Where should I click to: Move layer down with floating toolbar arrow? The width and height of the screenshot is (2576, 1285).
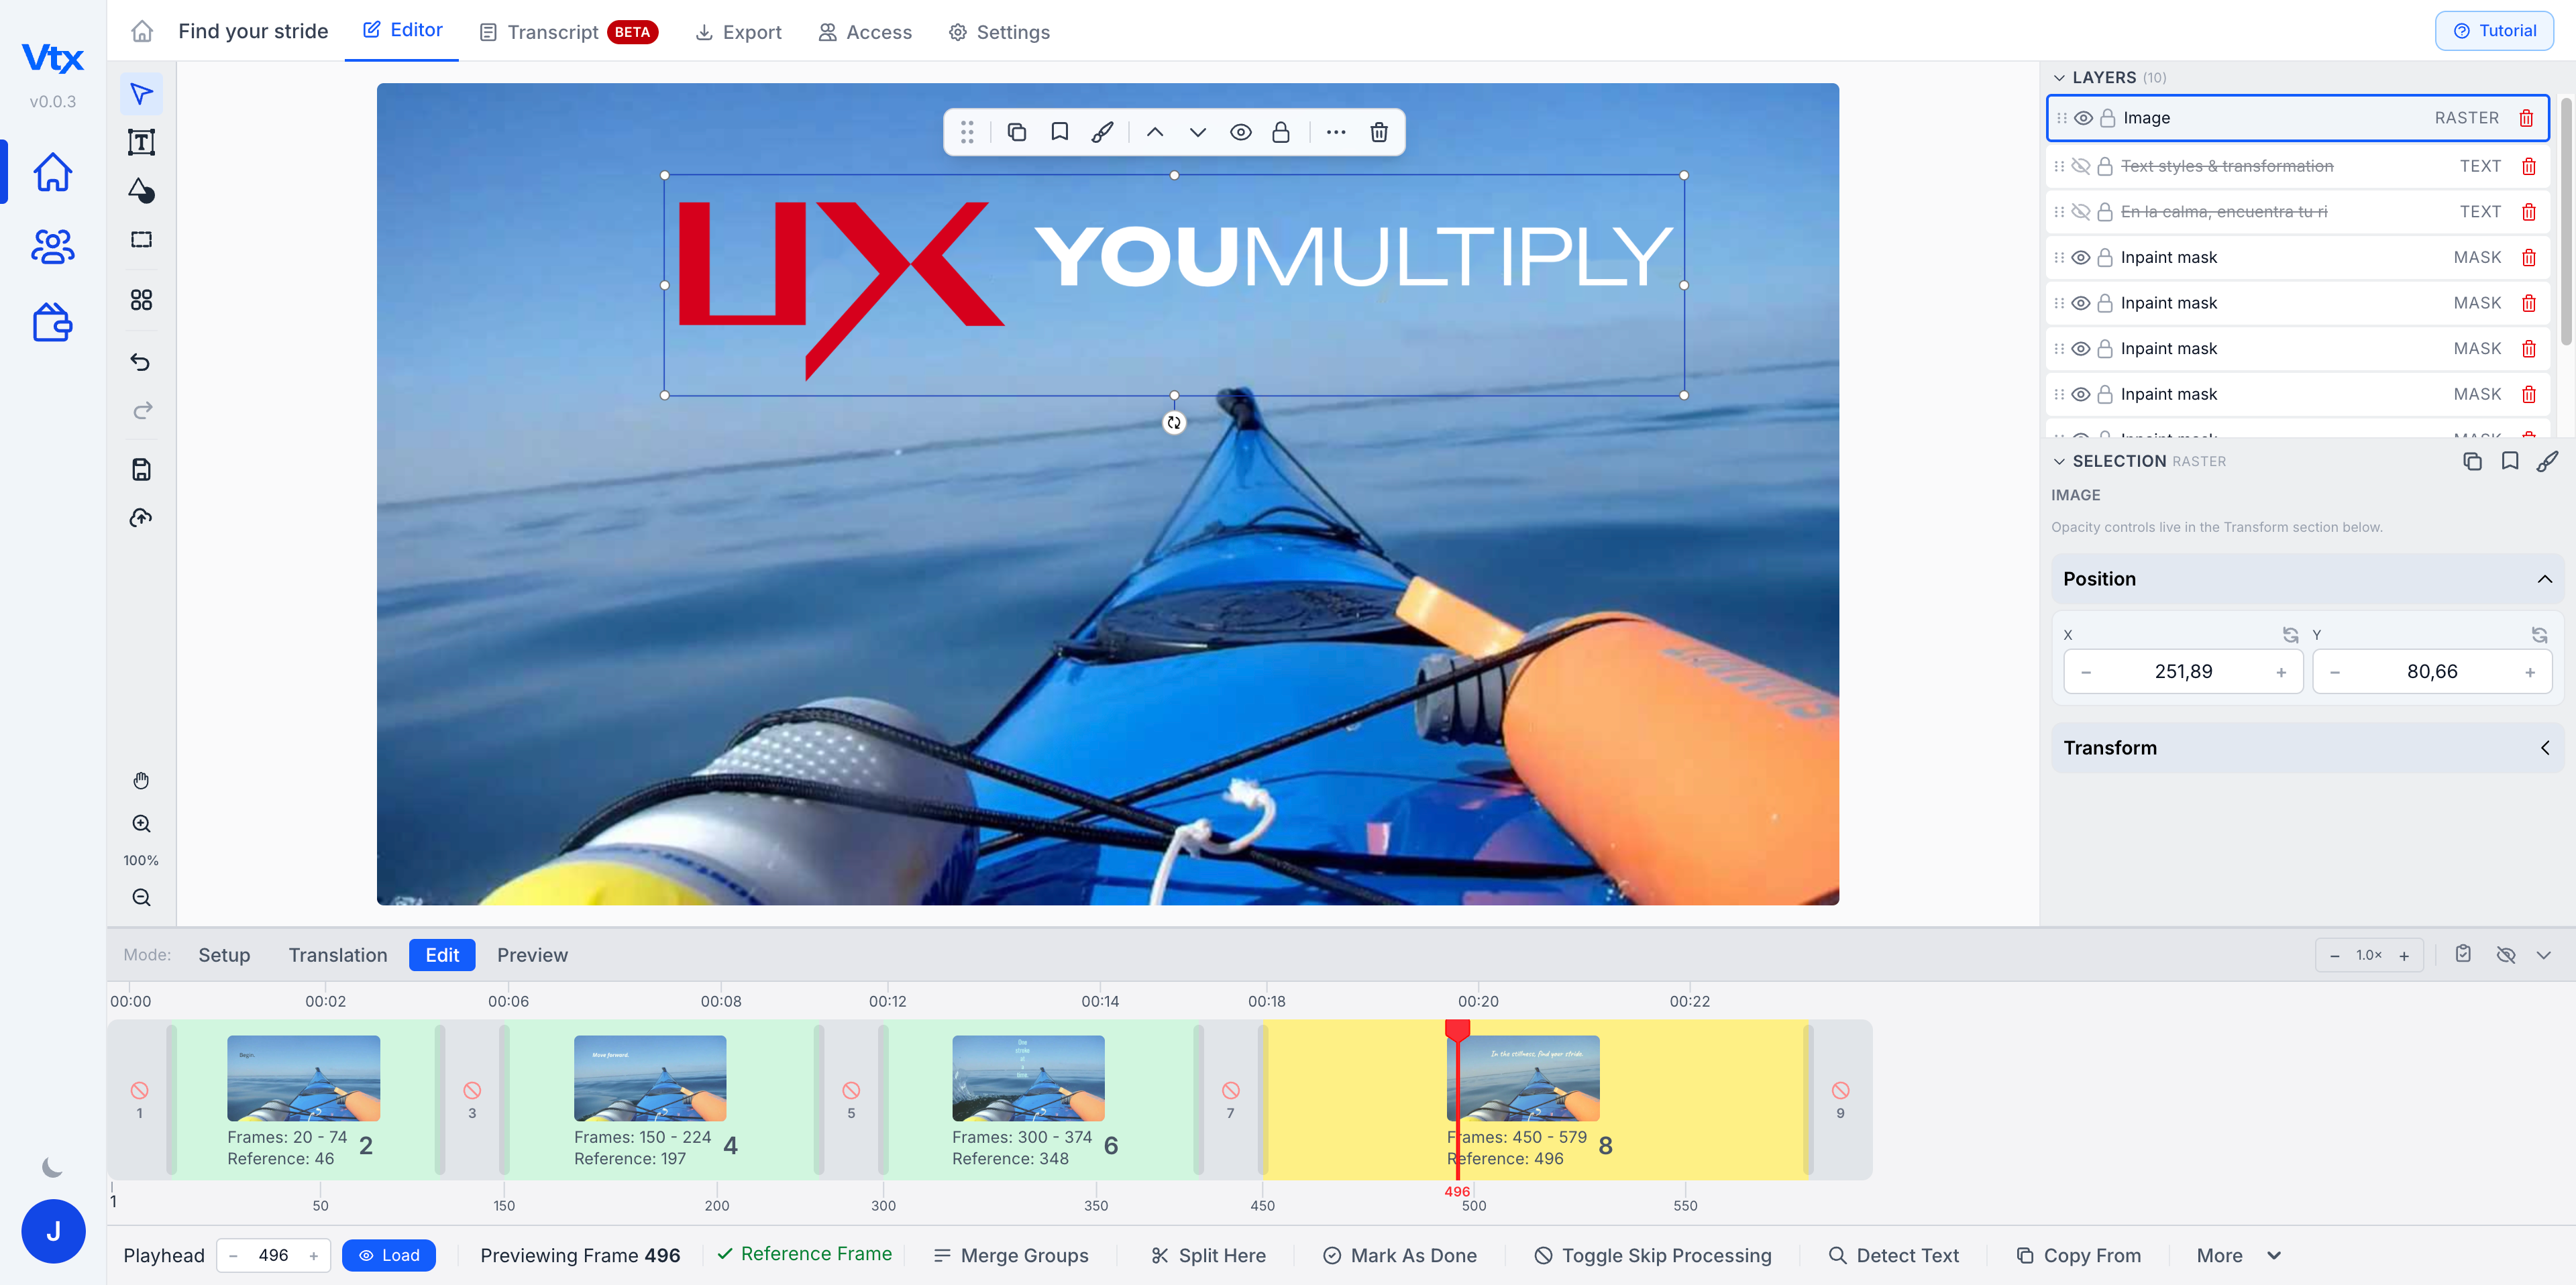click(1197, 132)
